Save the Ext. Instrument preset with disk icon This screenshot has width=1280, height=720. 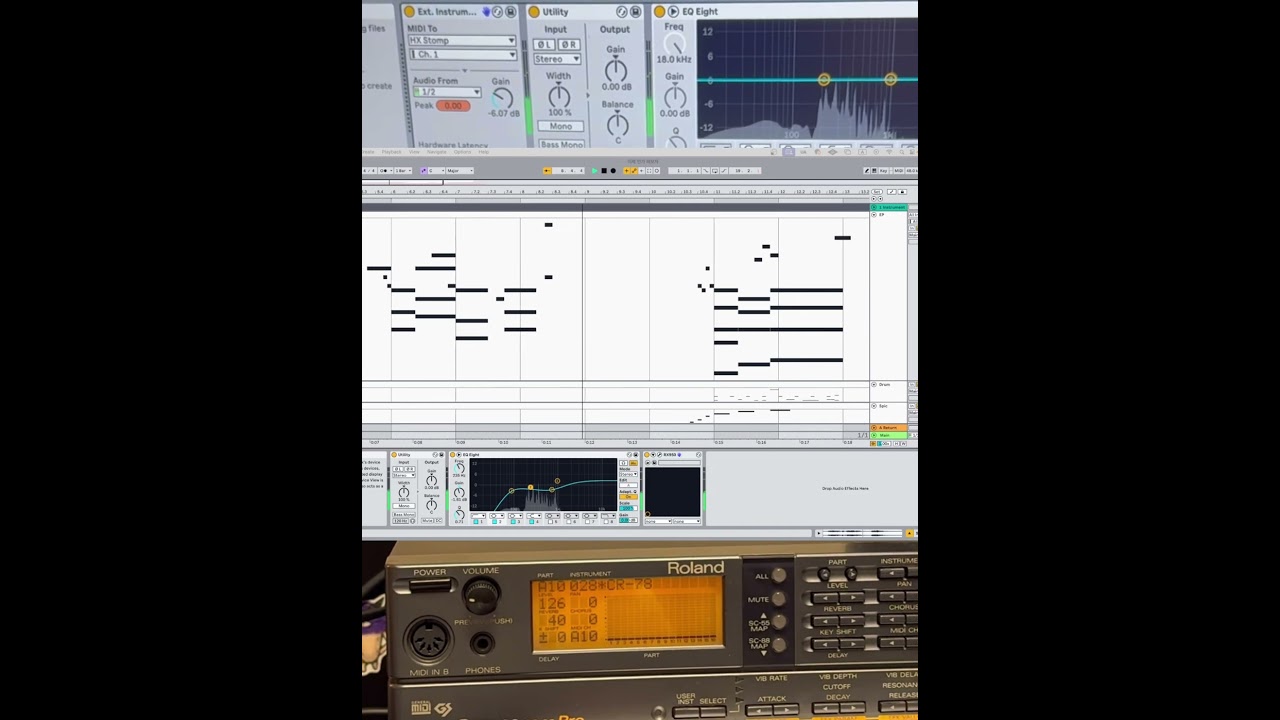(x=510, y=12)
